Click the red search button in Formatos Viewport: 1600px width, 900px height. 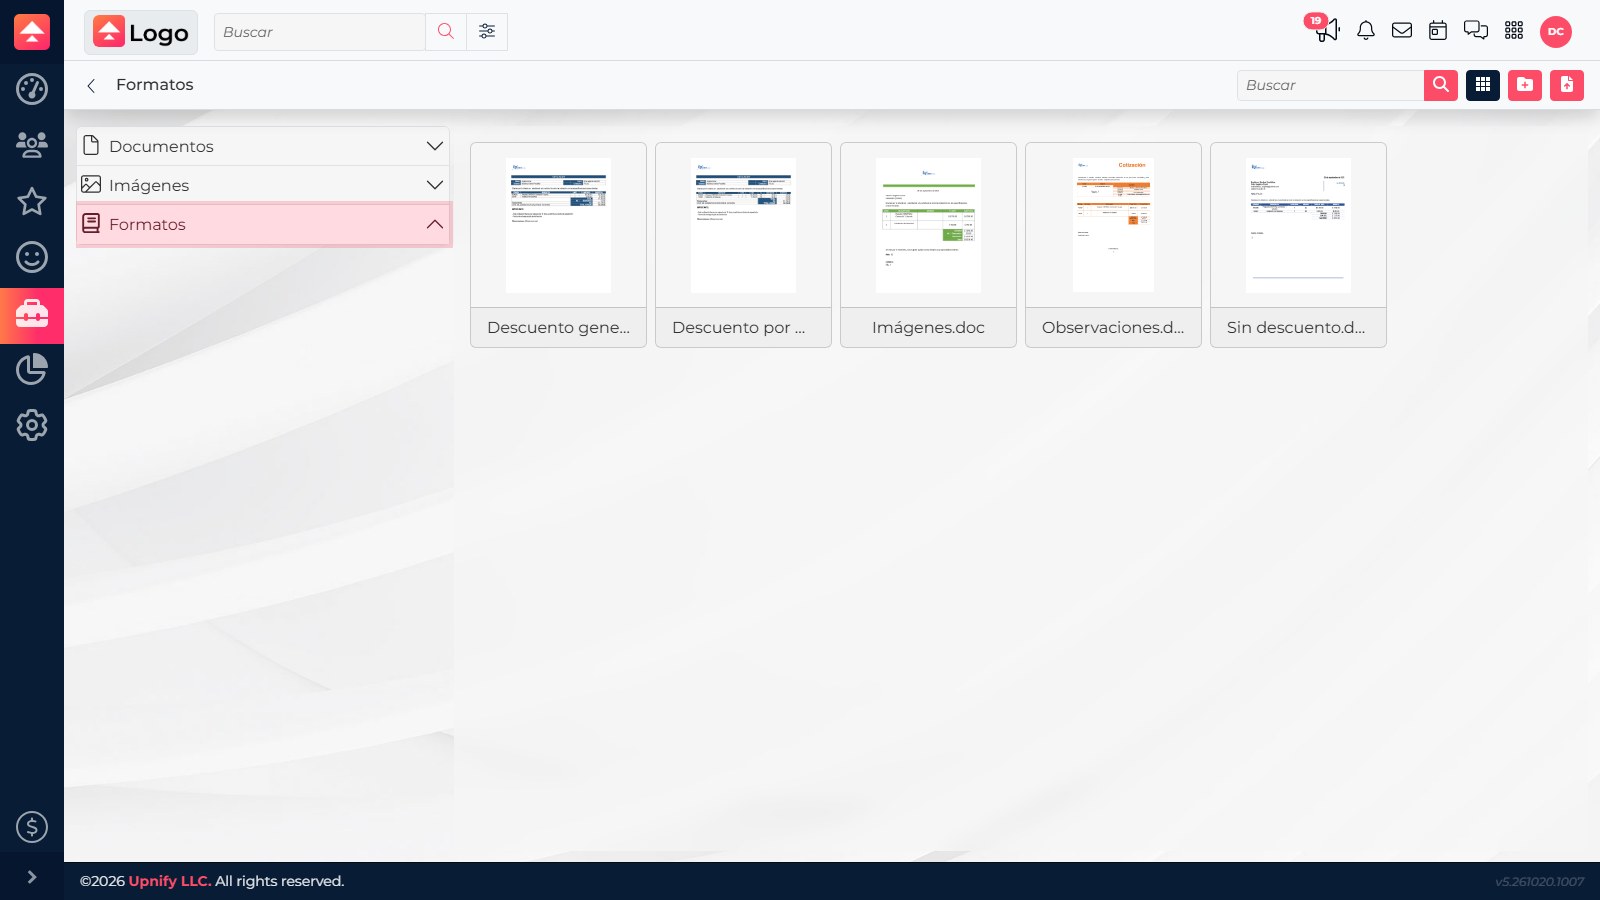1441,85
